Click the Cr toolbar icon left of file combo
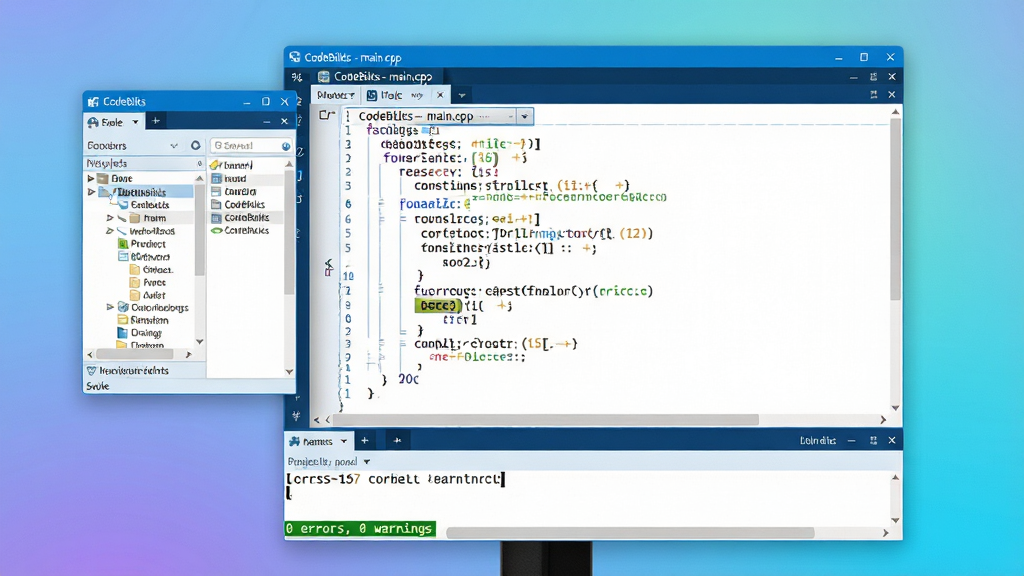1024x576 pixels. click(327, 116)
